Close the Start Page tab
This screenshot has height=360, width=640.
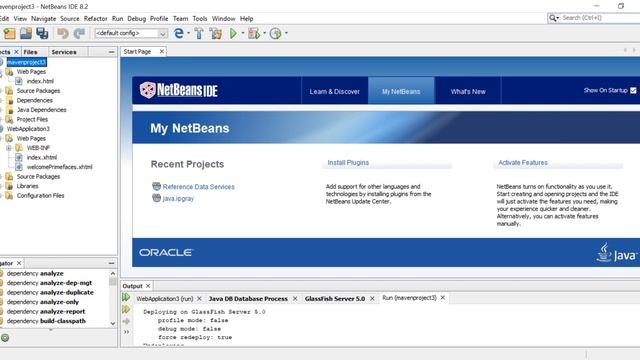point(162,51)
